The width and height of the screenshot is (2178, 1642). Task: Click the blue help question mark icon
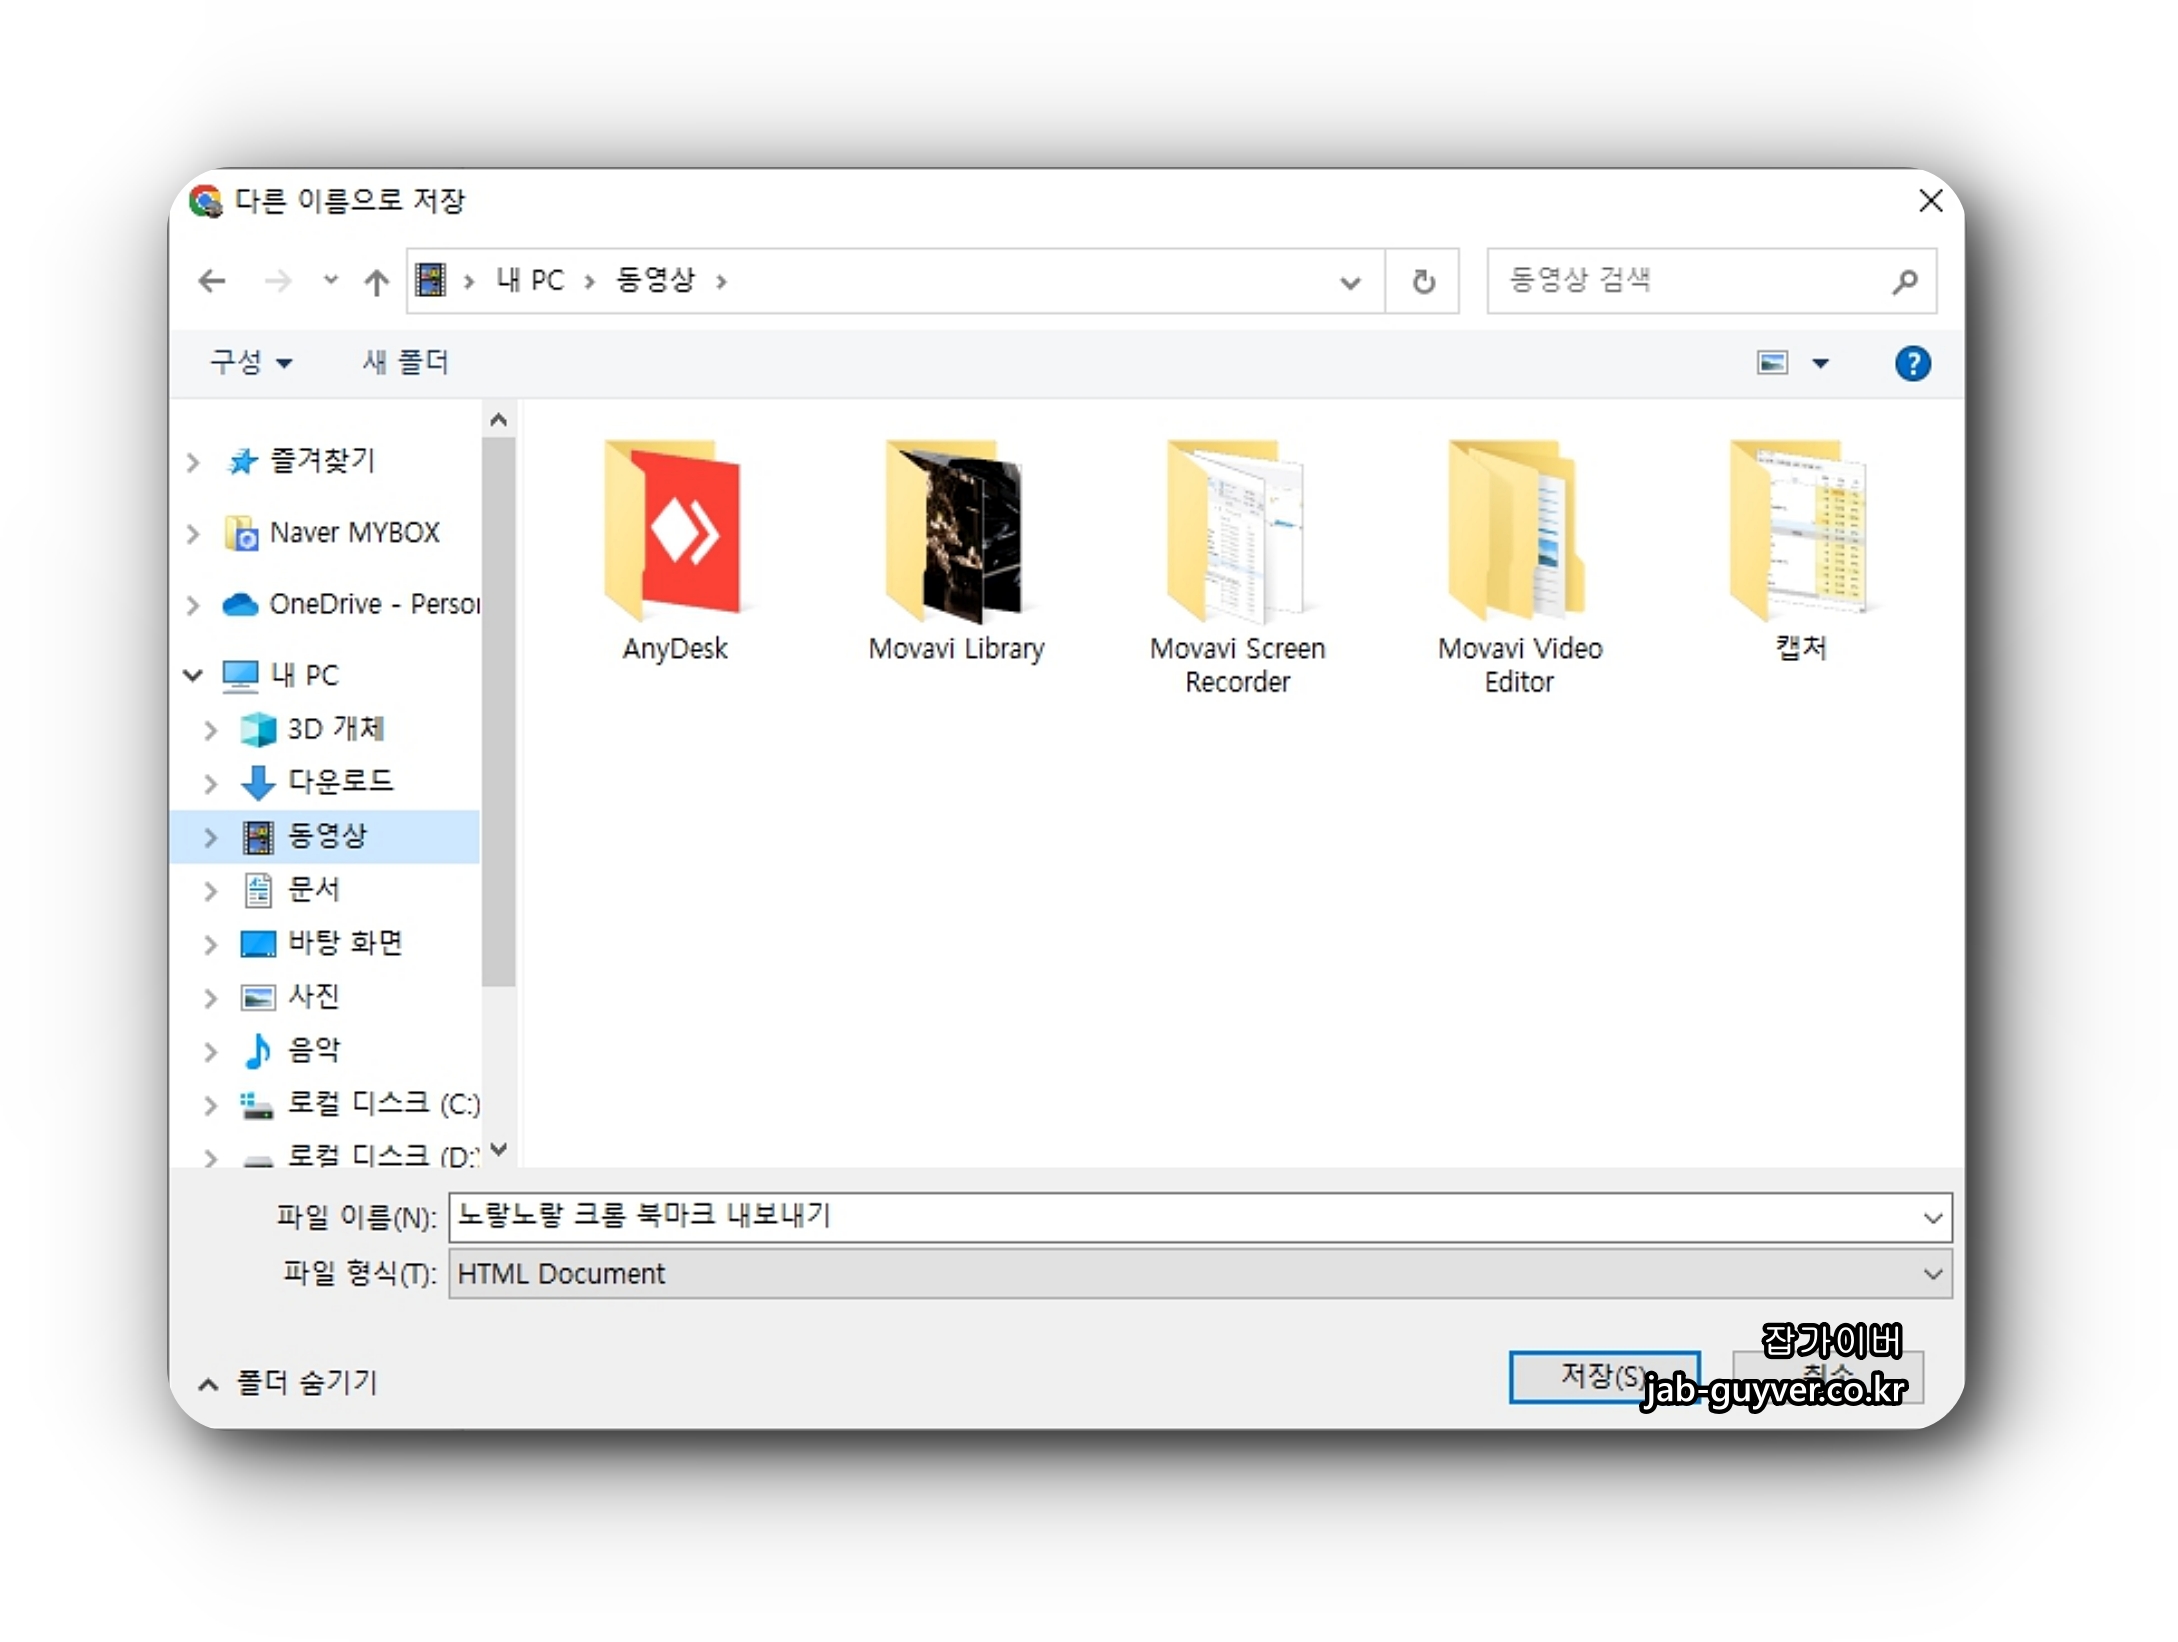pyautogui.click(x=1911, y=363)
